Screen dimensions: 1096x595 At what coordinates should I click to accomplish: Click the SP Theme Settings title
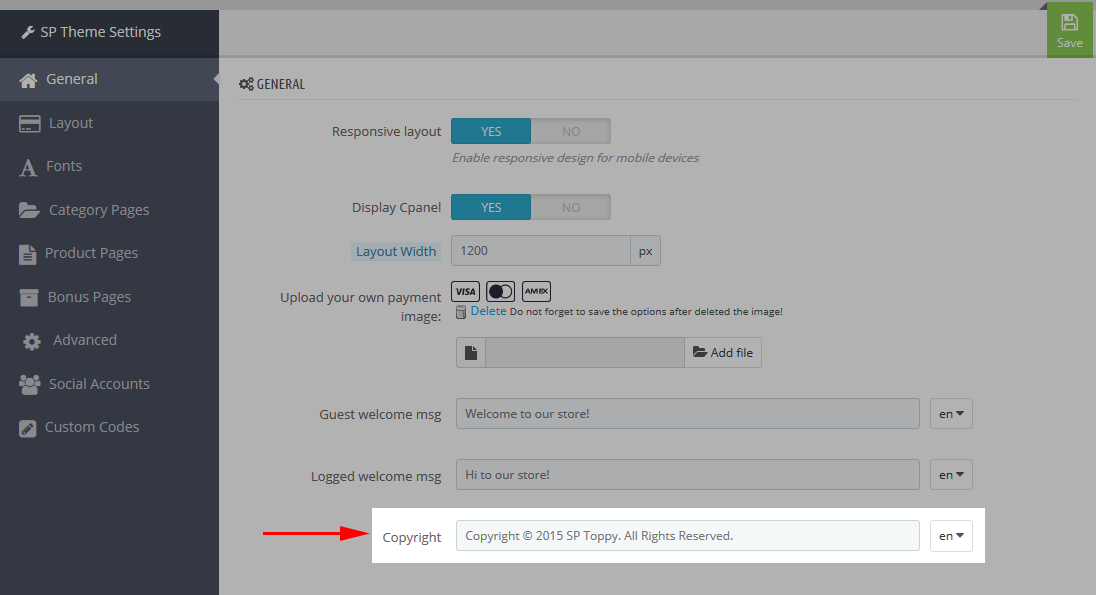101,32
